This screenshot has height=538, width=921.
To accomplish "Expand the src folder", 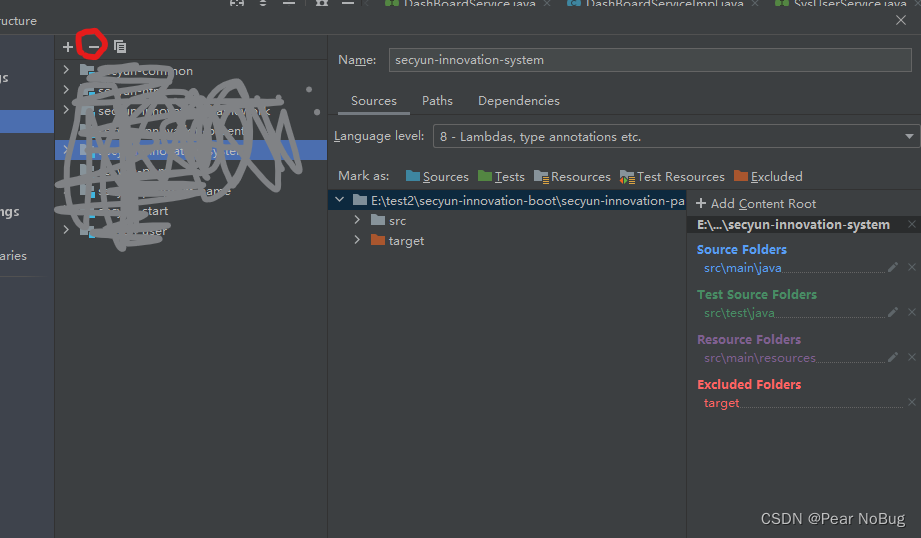I will click(x=357, y=220).
